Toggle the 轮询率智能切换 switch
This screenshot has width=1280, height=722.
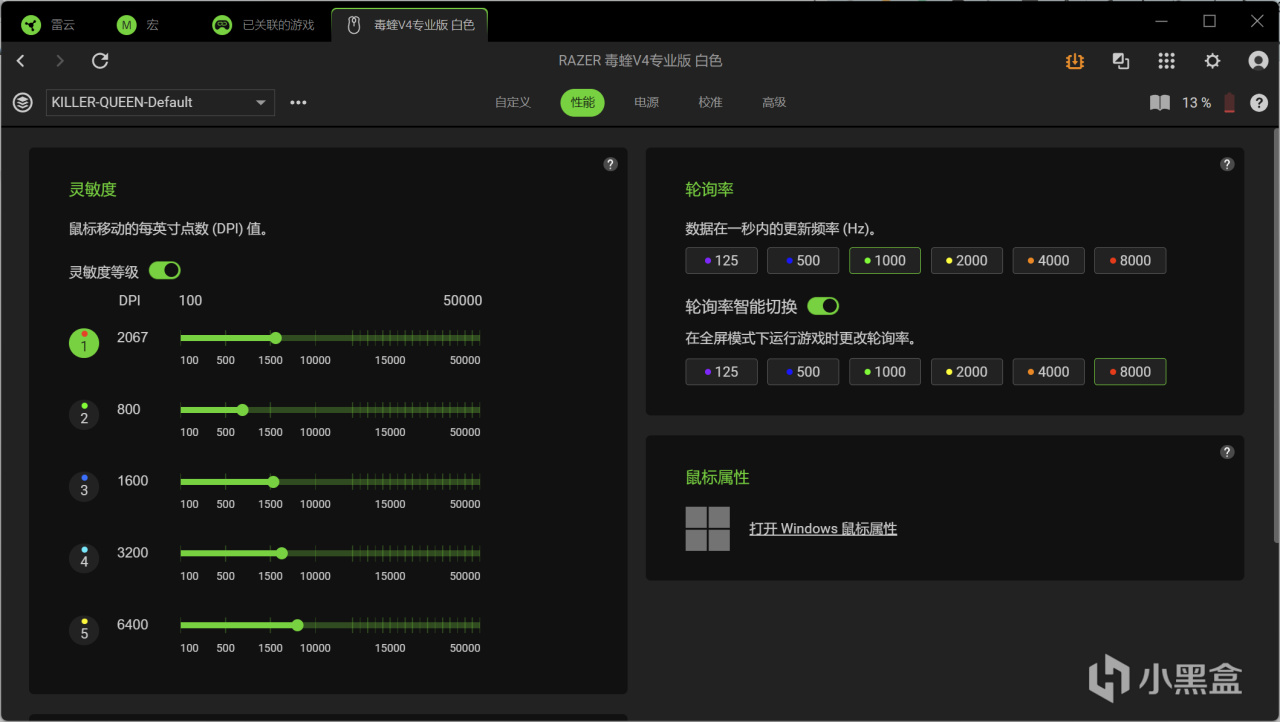(823, 306)
